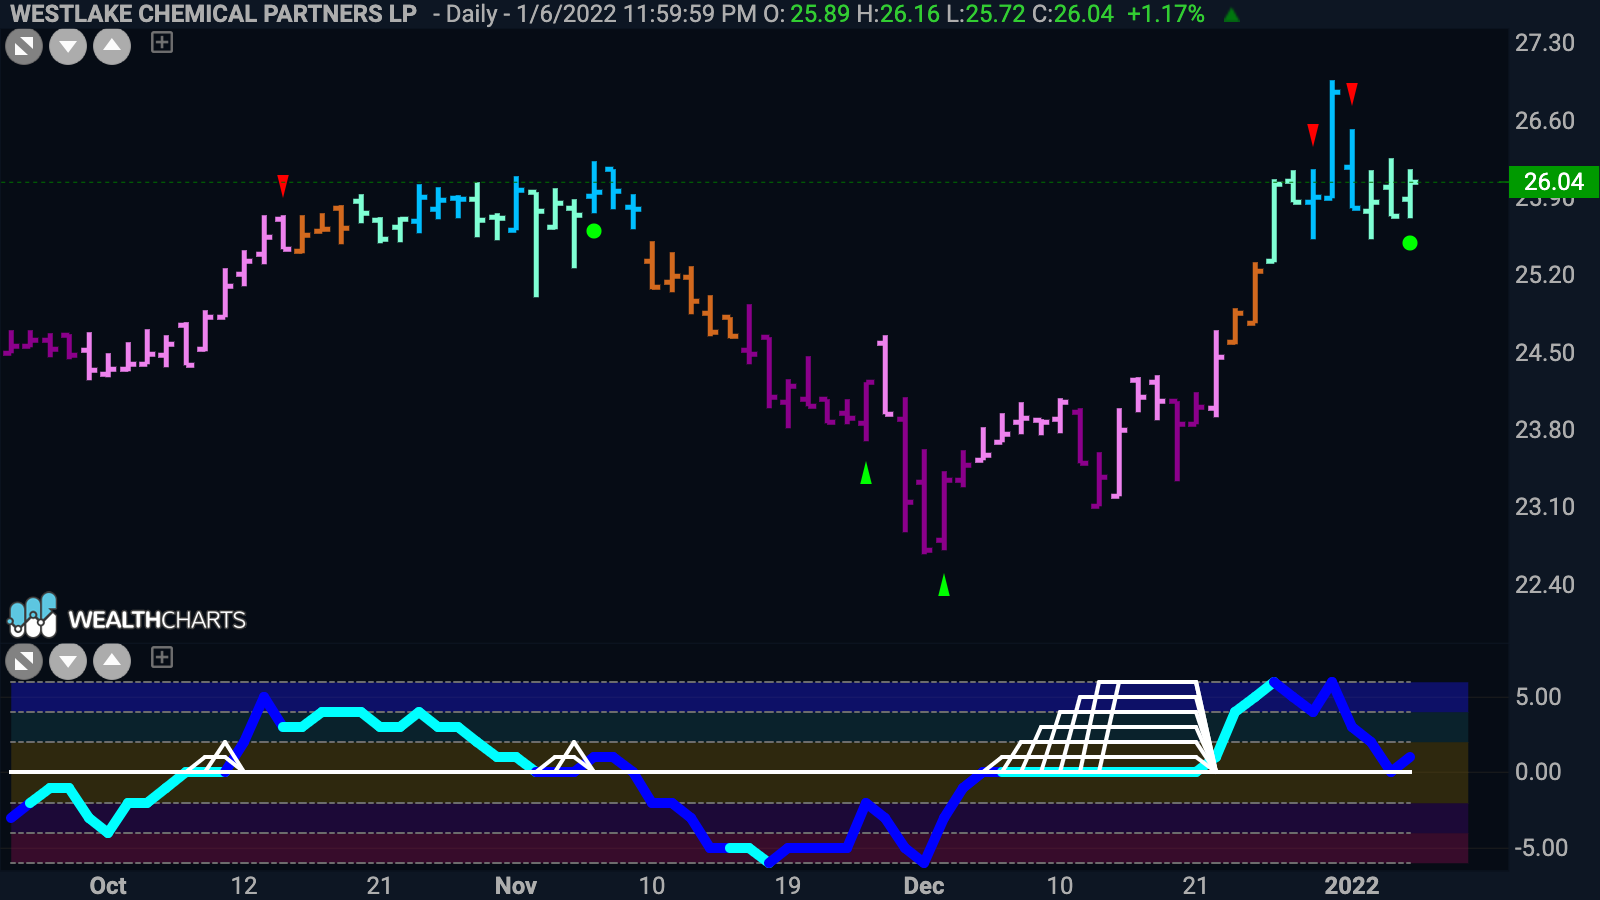1600x900 pixels.
Task: Click the price panel up arrow button
Action: 112,46
